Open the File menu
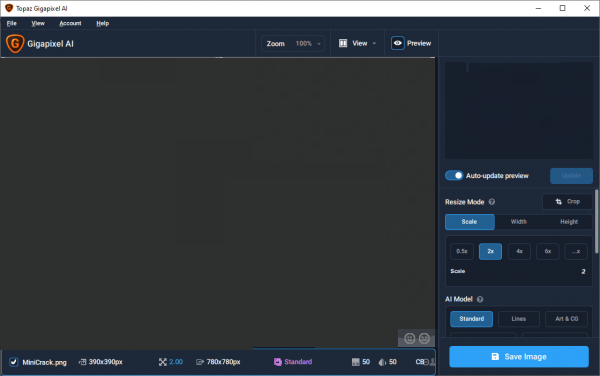The width and height of the screenshot is (600, 376). 11,23
